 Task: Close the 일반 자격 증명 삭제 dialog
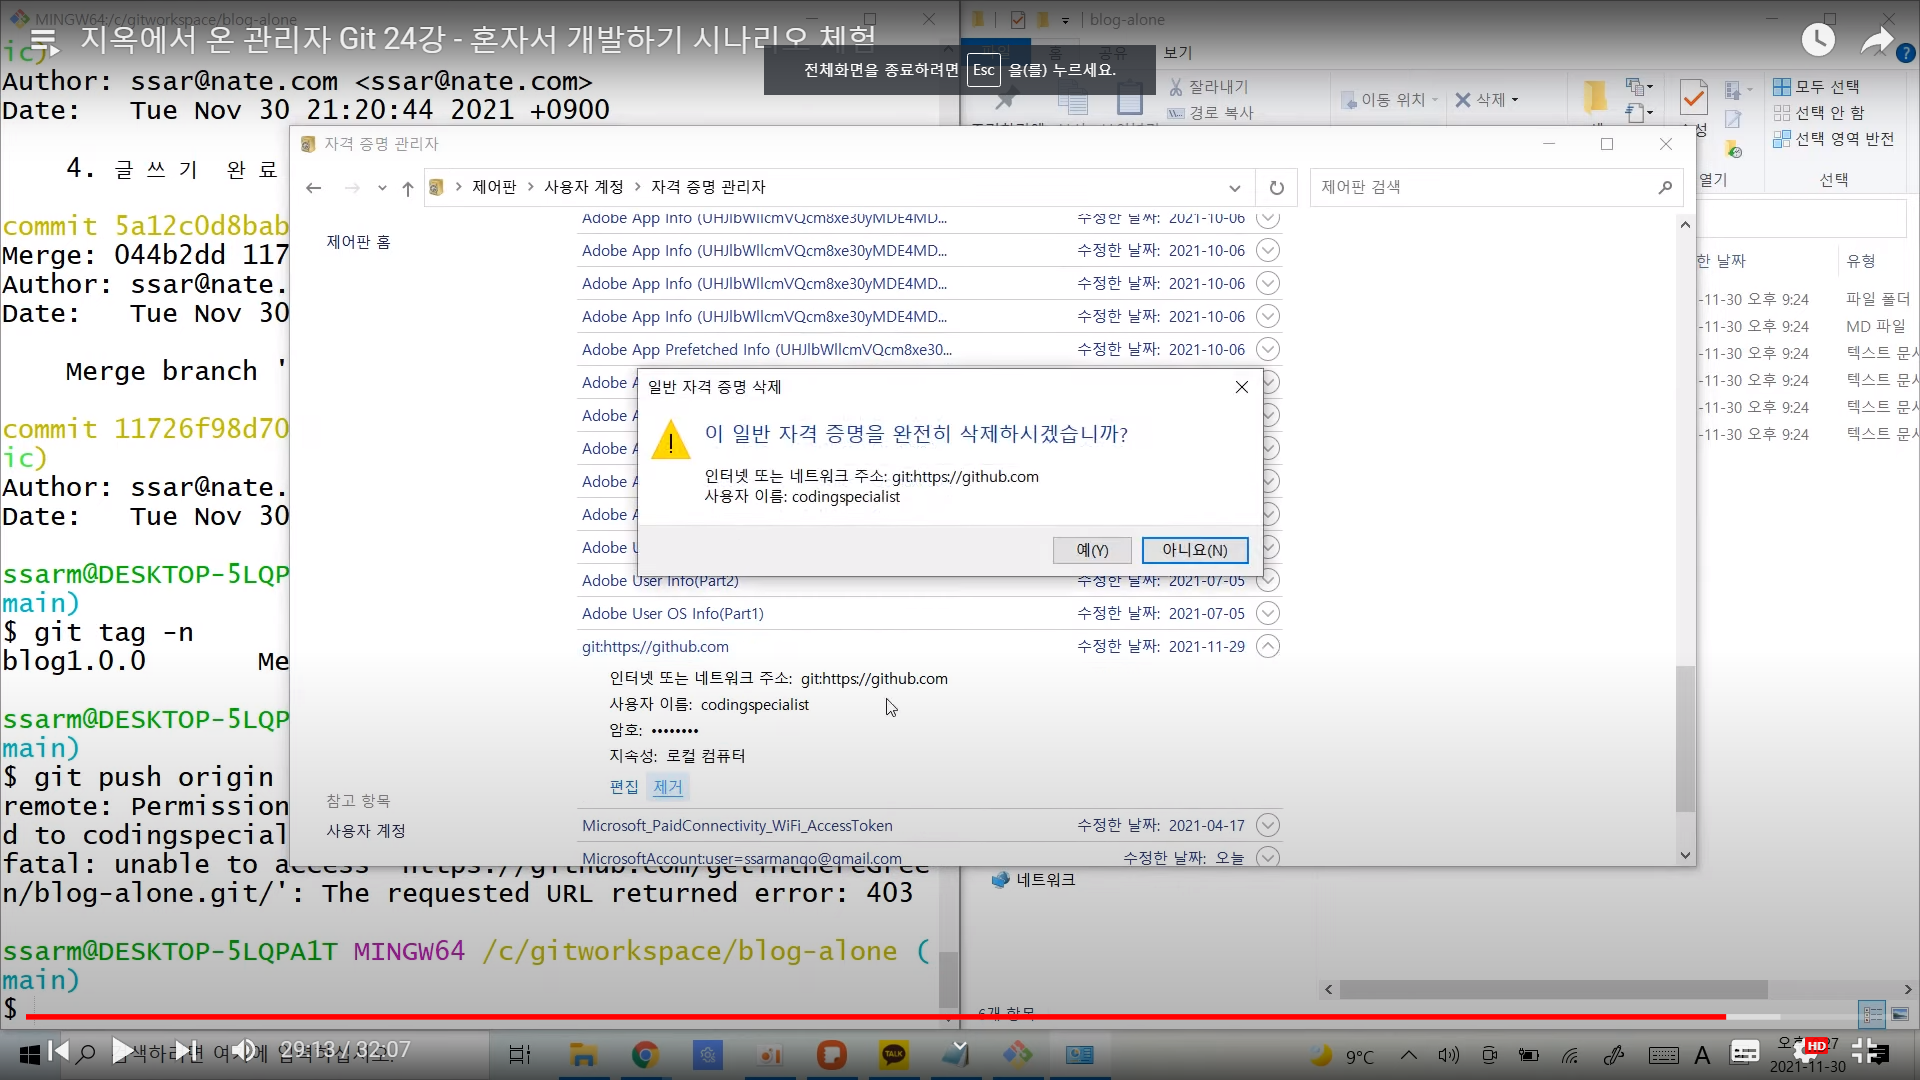point(1242,387)
